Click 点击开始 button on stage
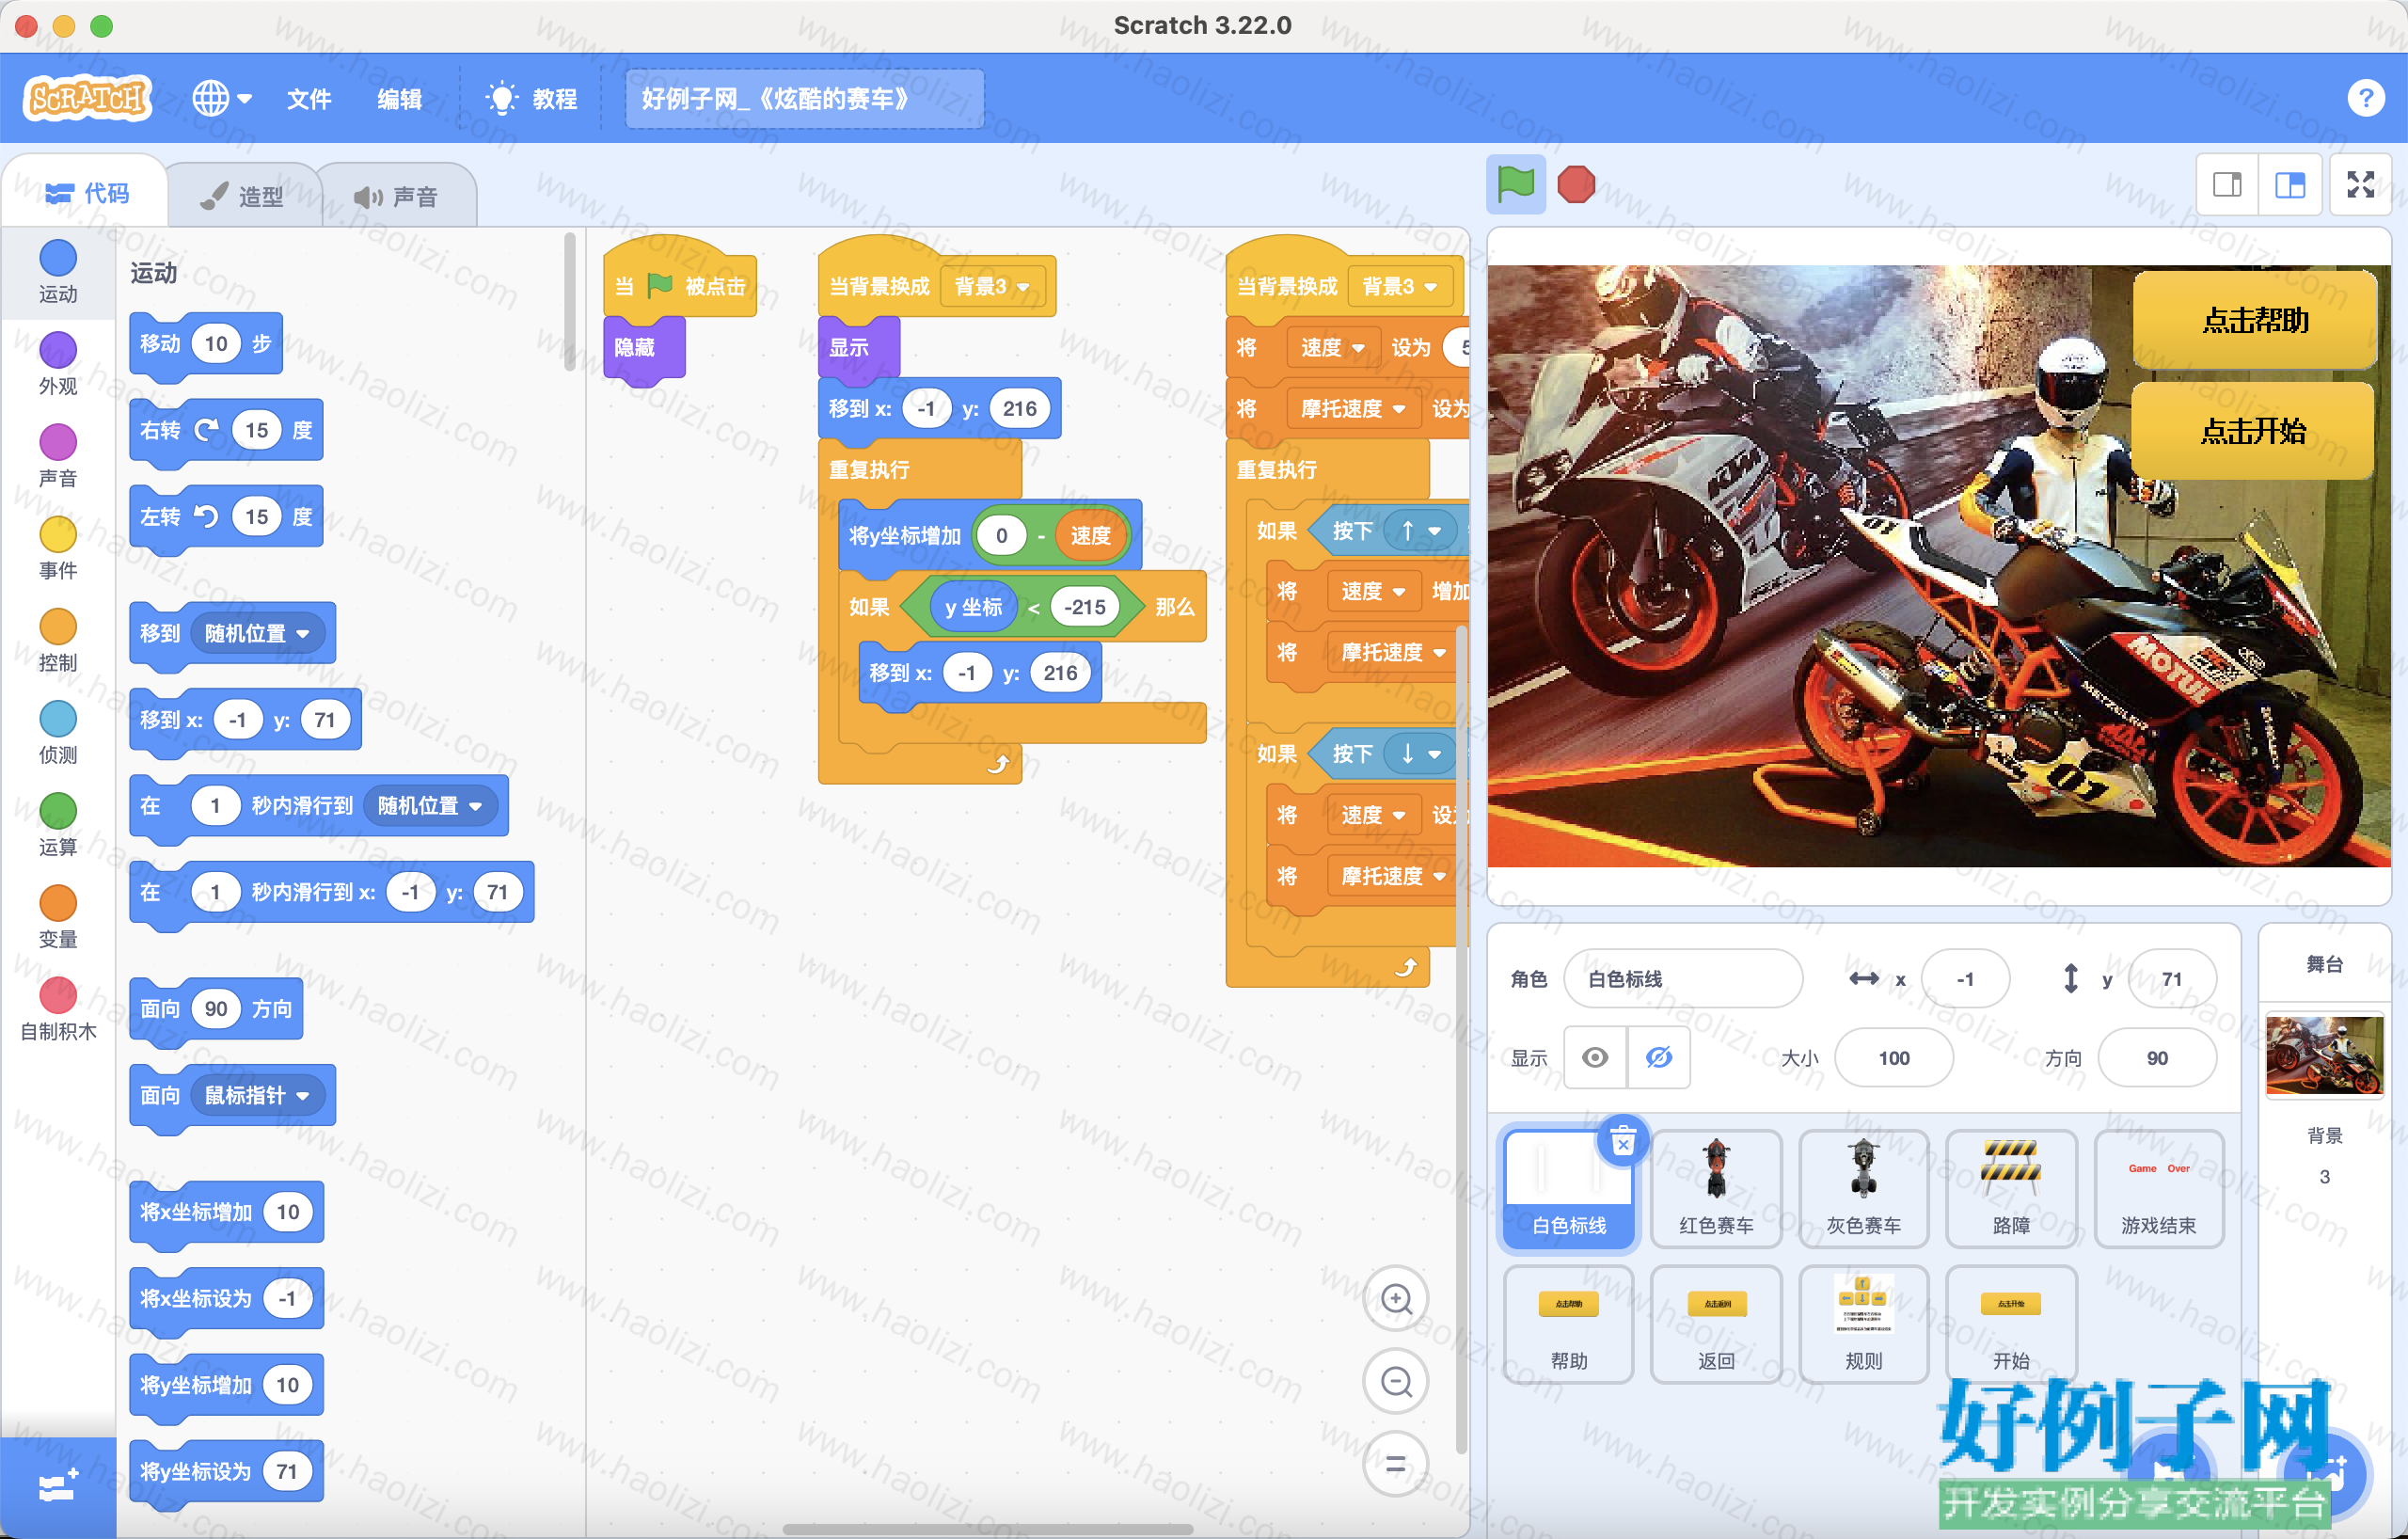 click(x=2254, y=431)
